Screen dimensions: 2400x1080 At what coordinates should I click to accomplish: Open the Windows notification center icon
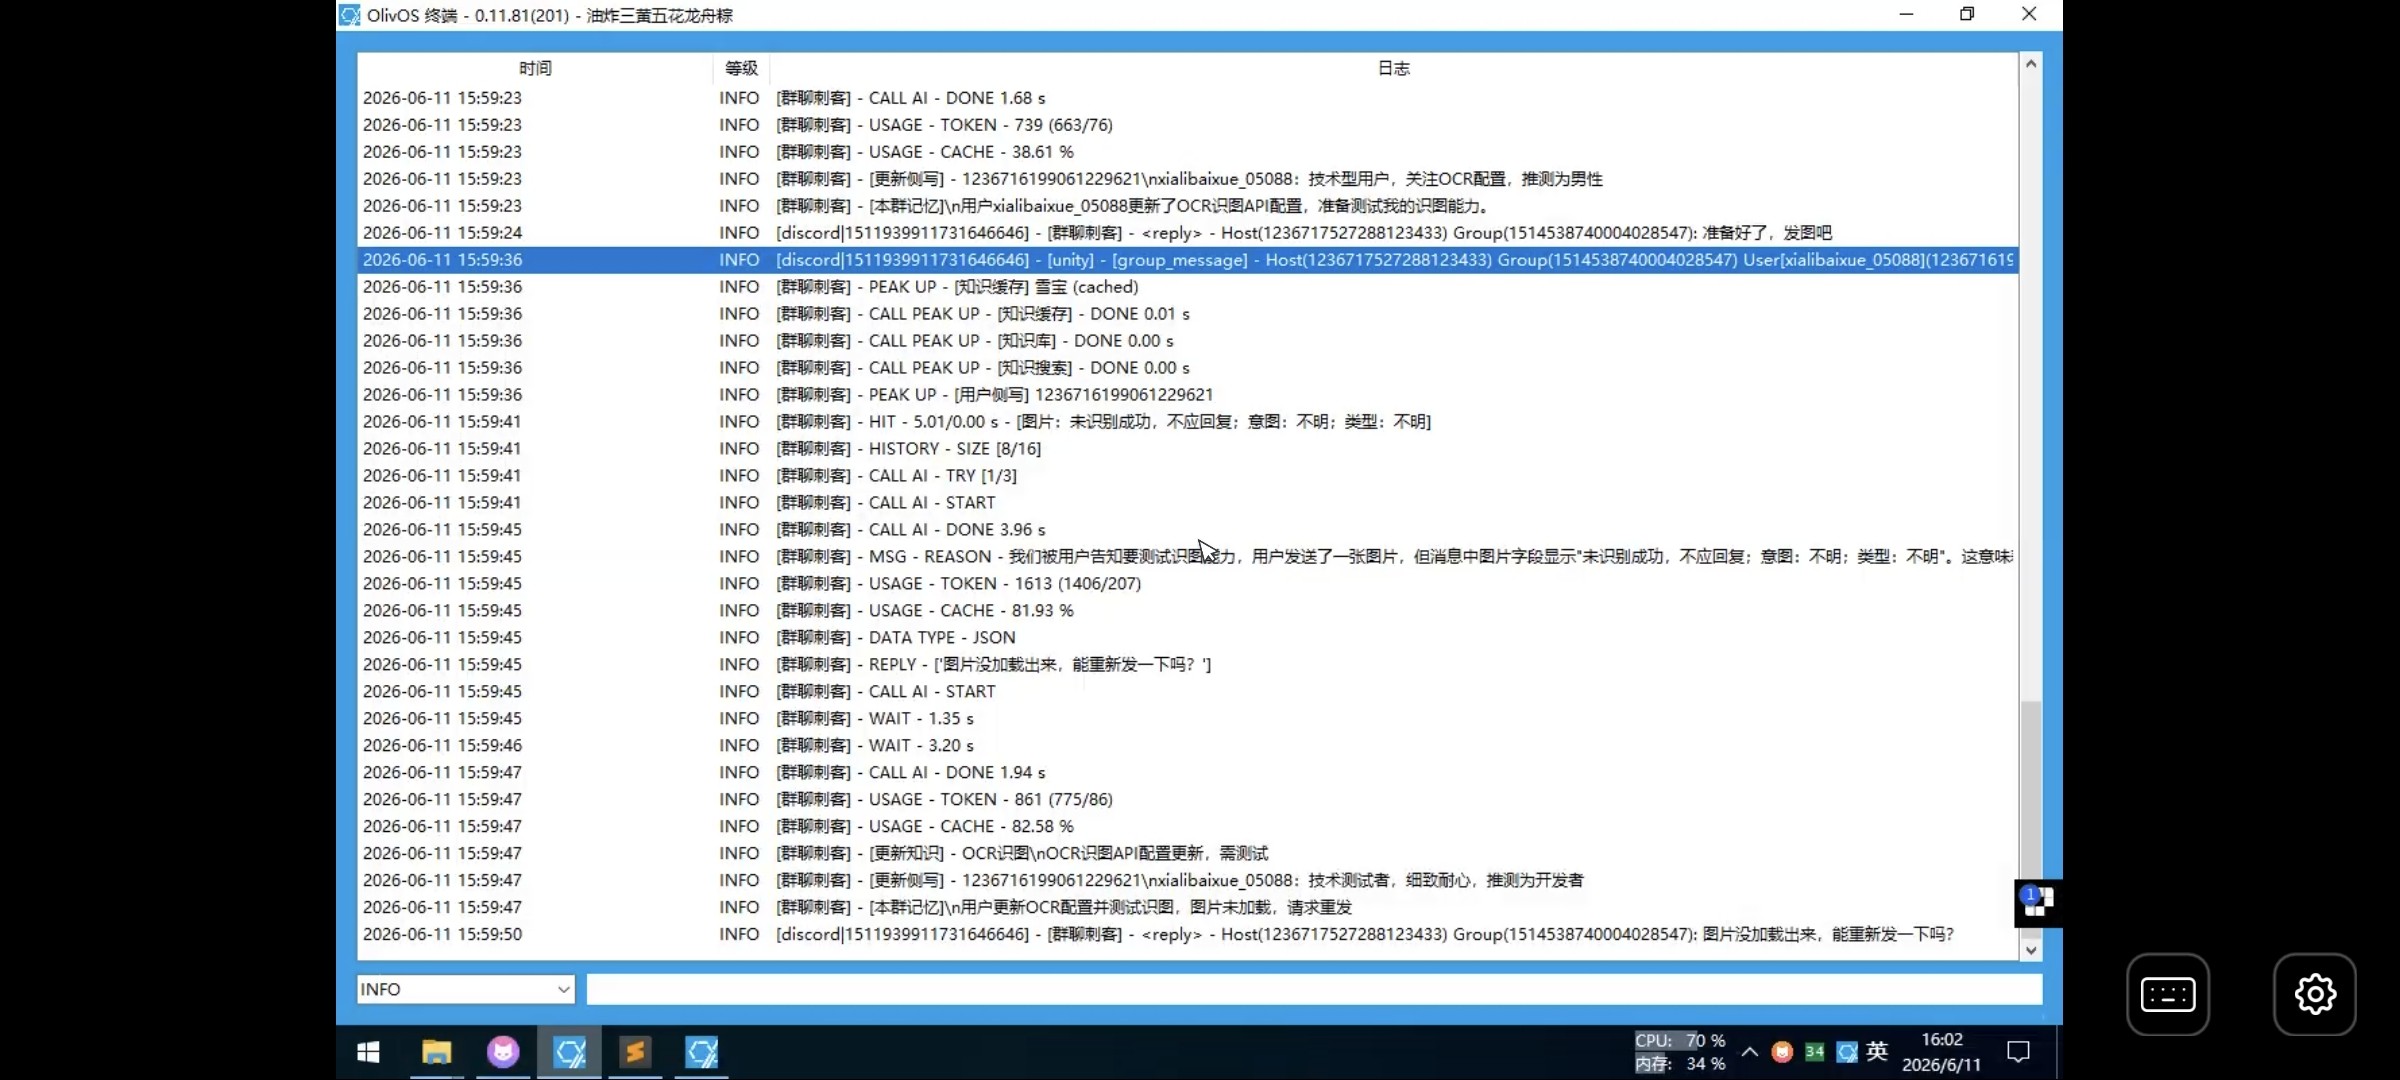[x=2019, y=1052]
